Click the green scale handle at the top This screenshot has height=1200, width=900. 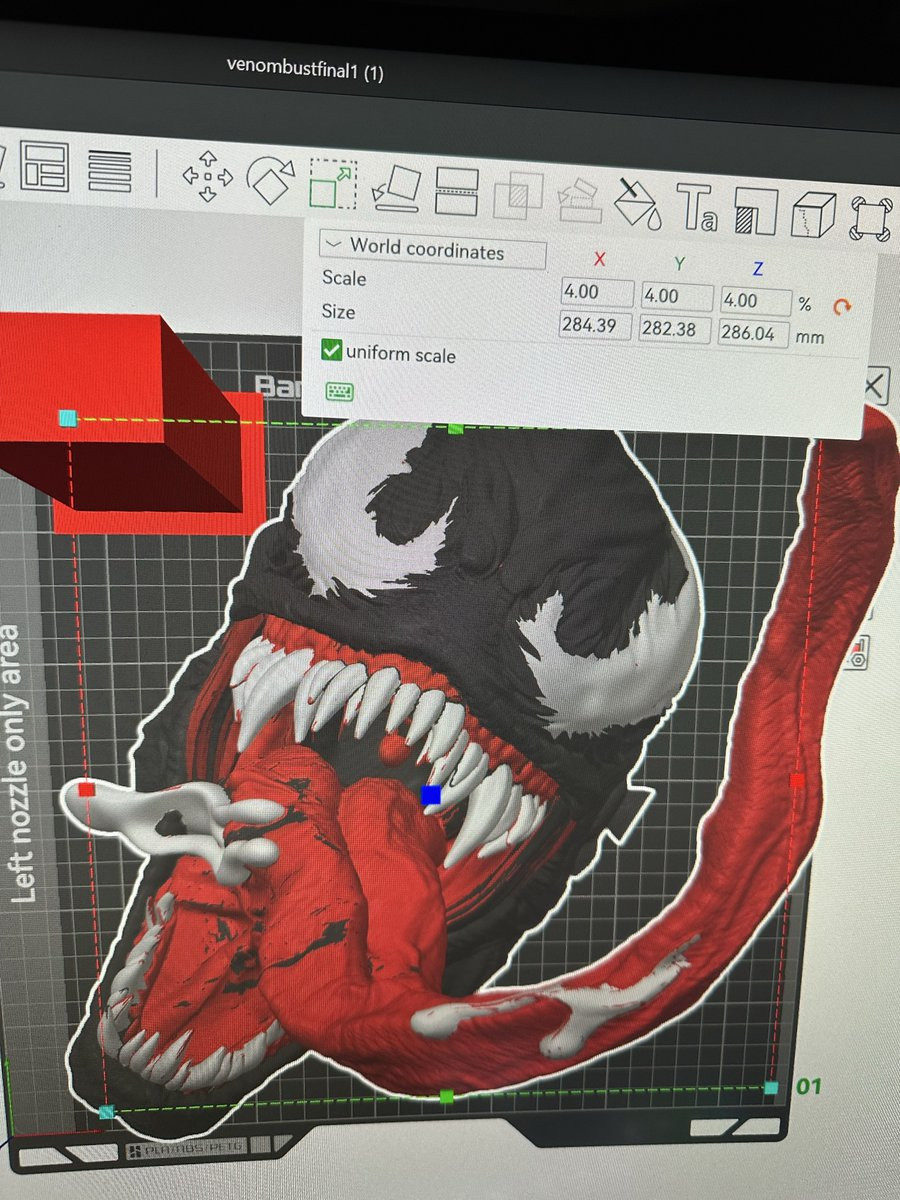456,428
